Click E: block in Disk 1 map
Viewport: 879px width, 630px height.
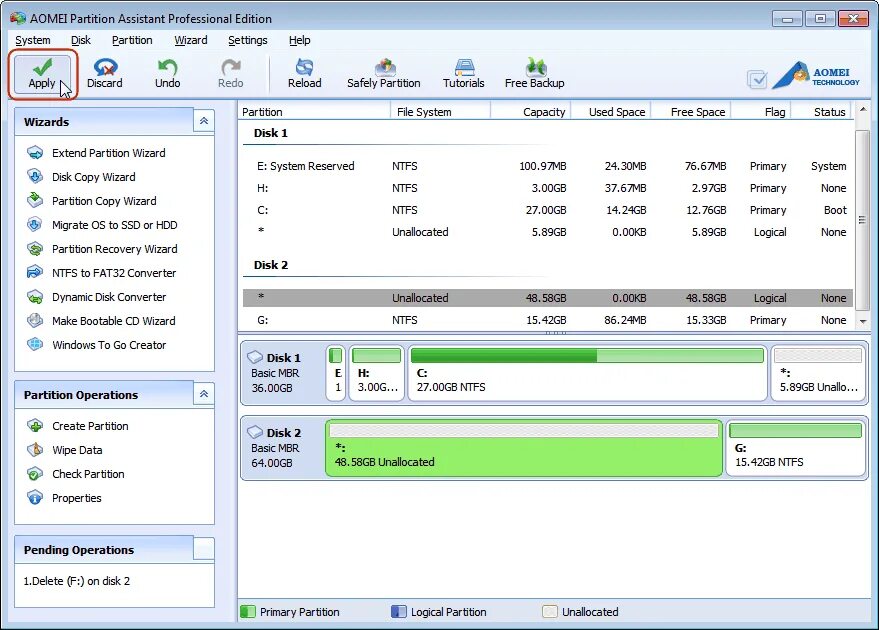335,373
